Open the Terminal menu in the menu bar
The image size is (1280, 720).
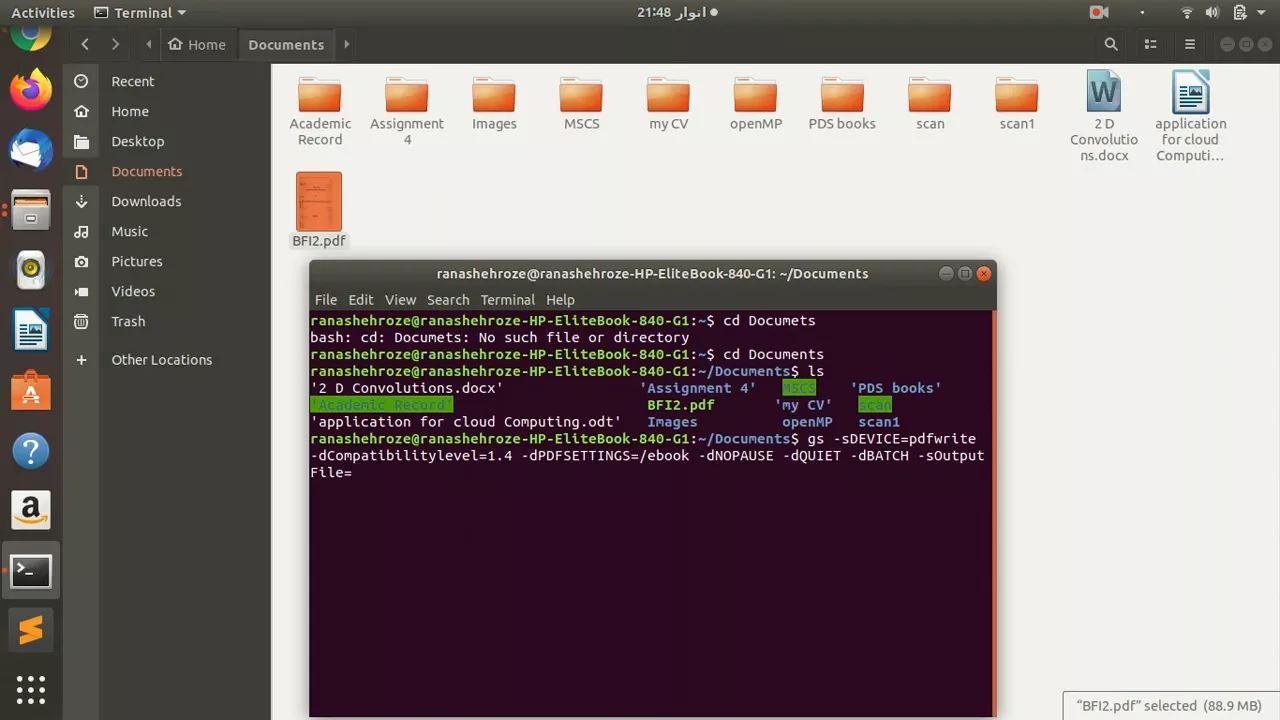point(508,300)
